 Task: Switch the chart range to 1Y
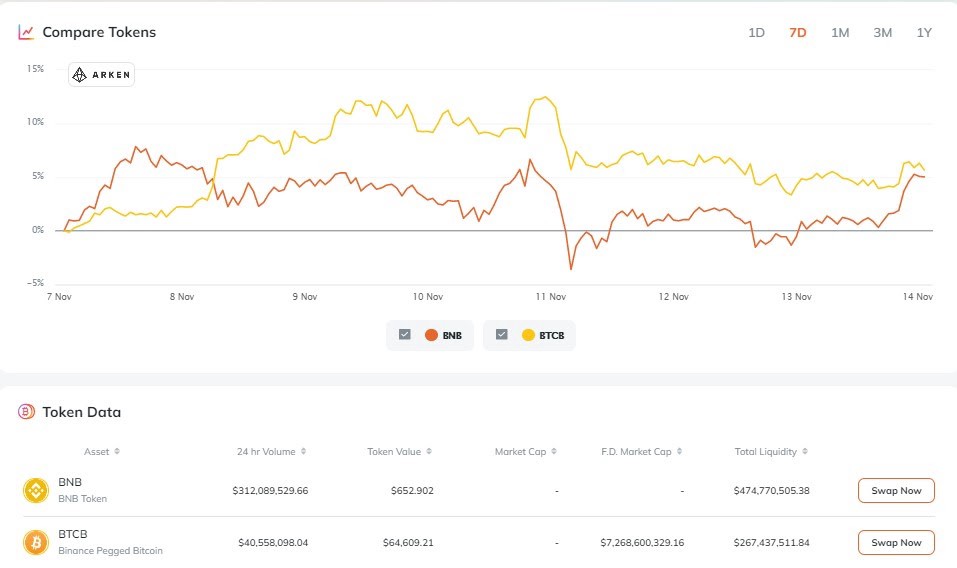pyautogui.click(x=924, y=32)
